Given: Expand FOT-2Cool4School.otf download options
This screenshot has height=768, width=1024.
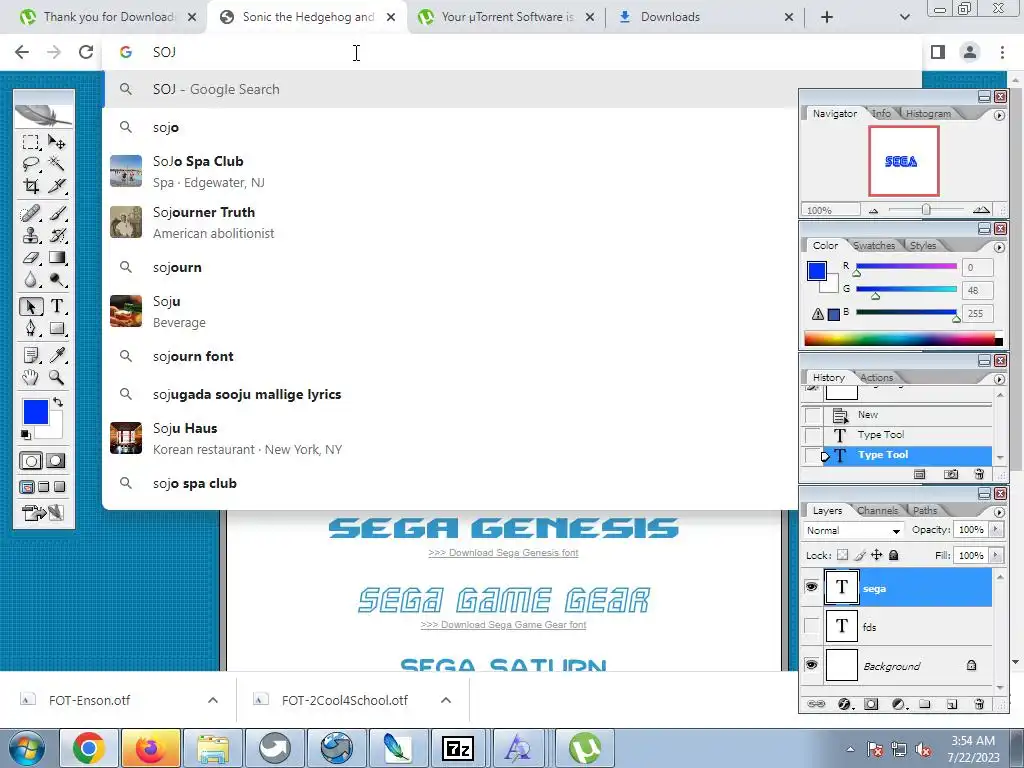Looking at the screenshot, I should (446, 700).
